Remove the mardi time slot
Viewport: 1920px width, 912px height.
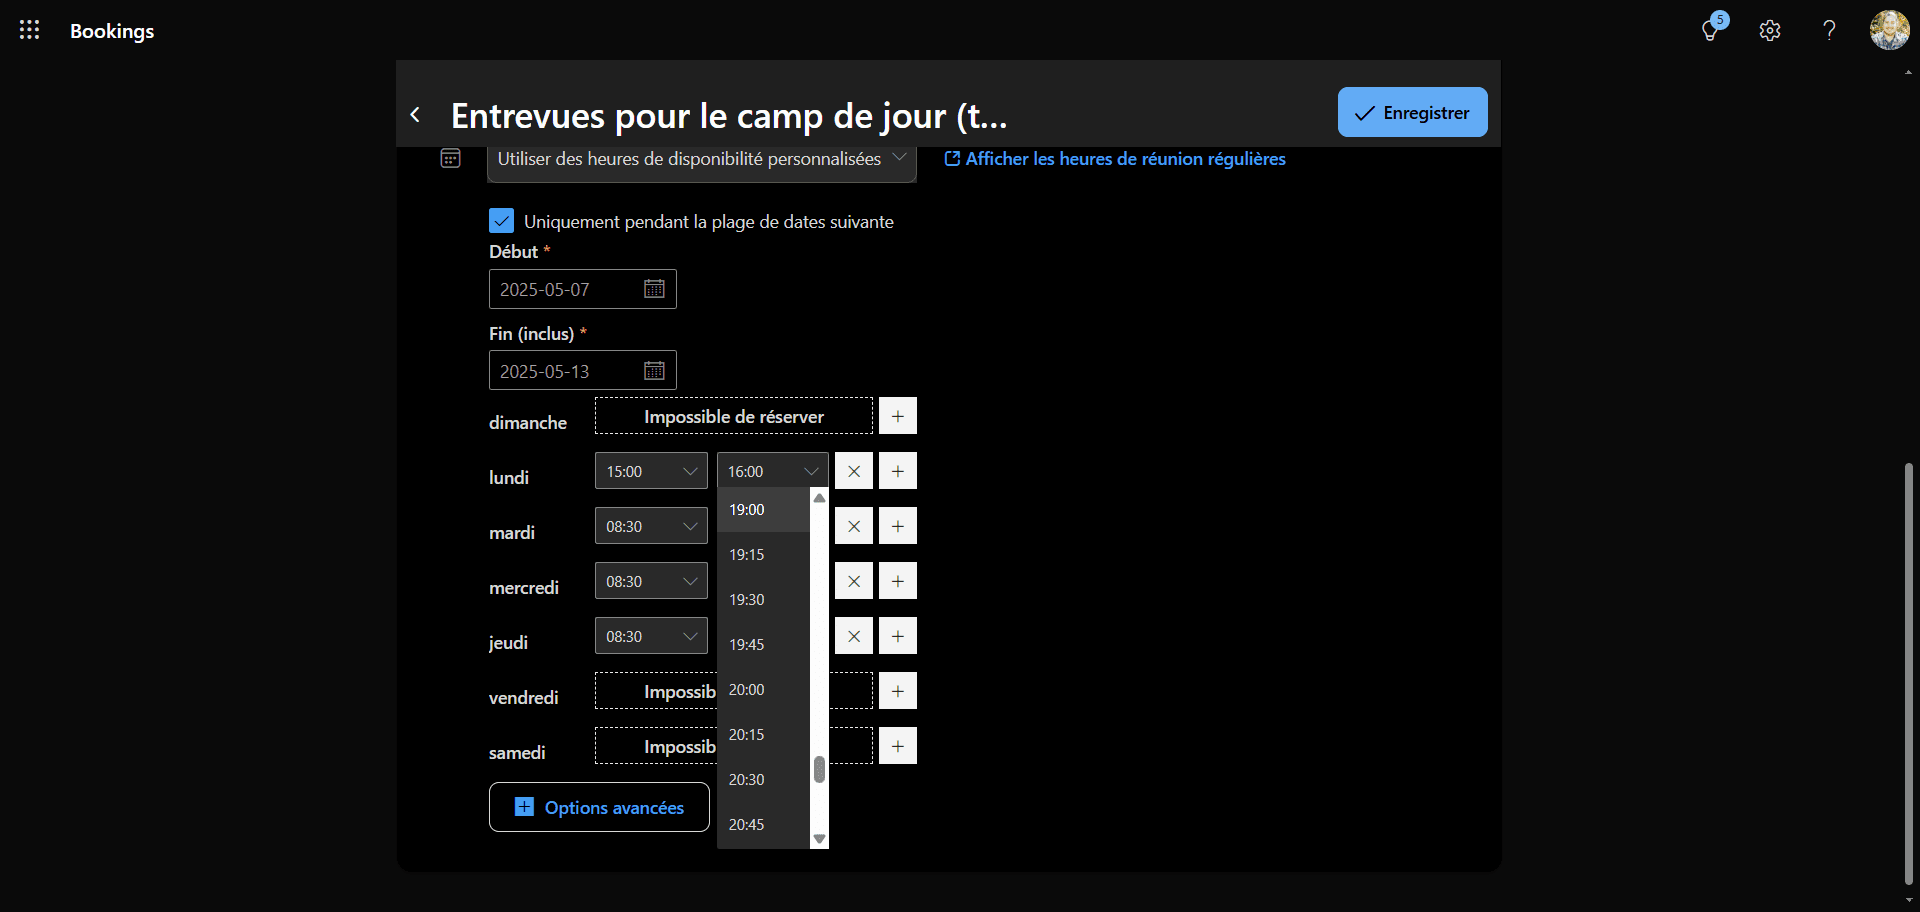(854, 526)
